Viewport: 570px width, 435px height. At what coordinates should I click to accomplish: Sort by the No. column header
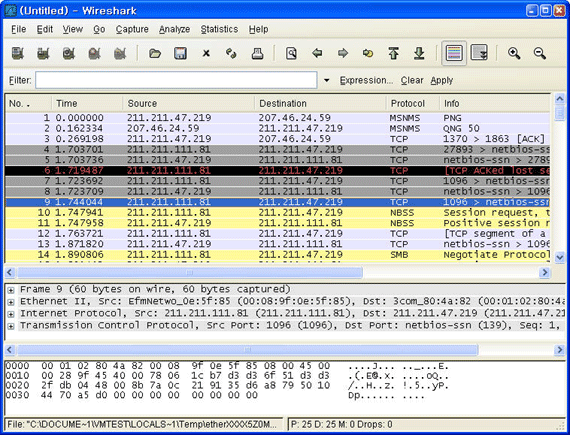(x=28, y=104)
